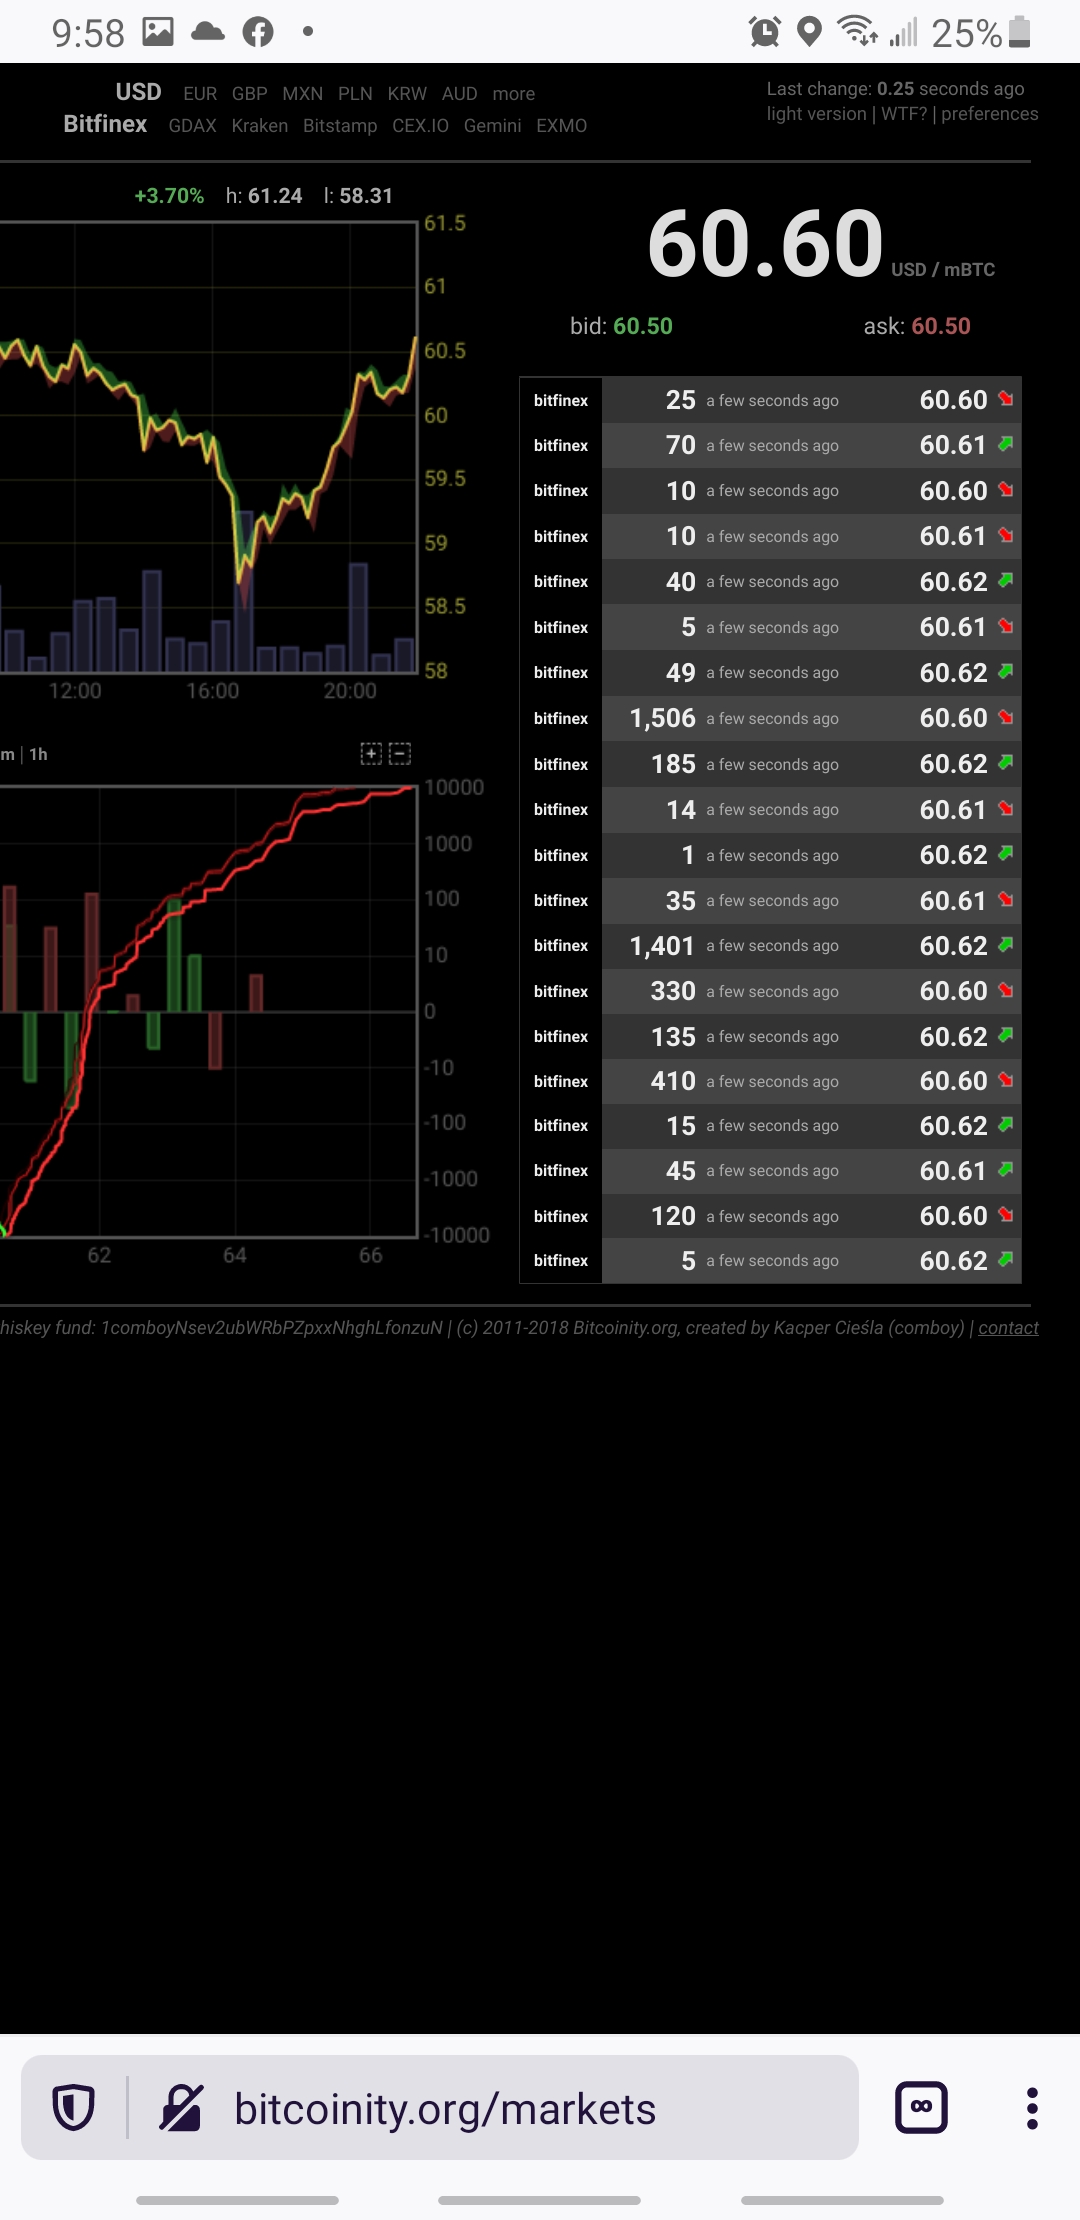Tap the browser address bar URL
This screenshot has width=1080, height=2220.
[x=445, y=2109]
